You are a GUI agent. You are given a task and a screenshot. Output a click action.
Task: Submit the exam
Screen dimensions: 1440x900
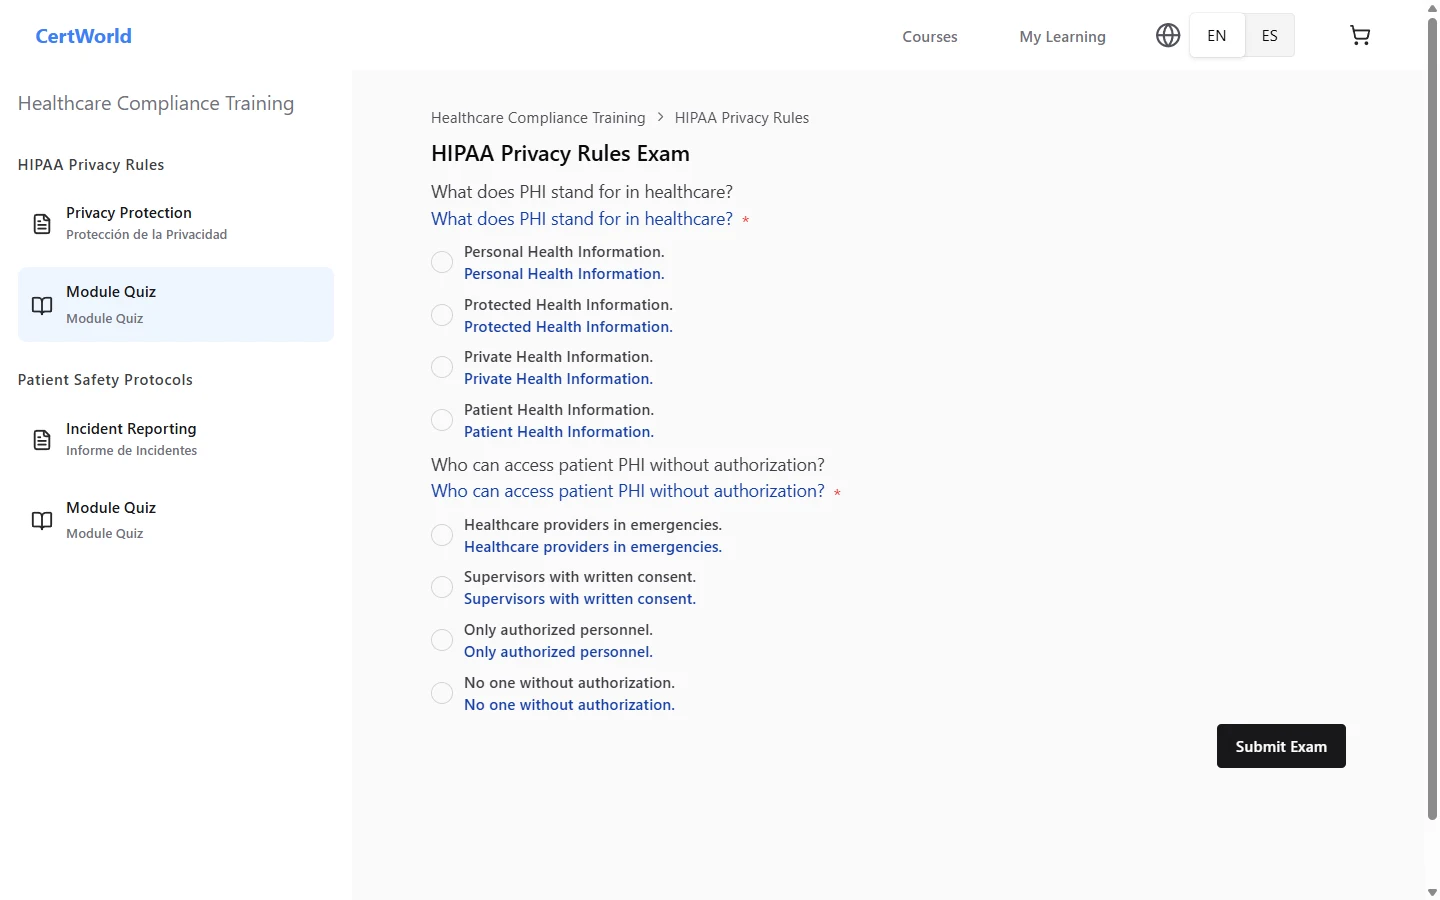coord(1281,746)
